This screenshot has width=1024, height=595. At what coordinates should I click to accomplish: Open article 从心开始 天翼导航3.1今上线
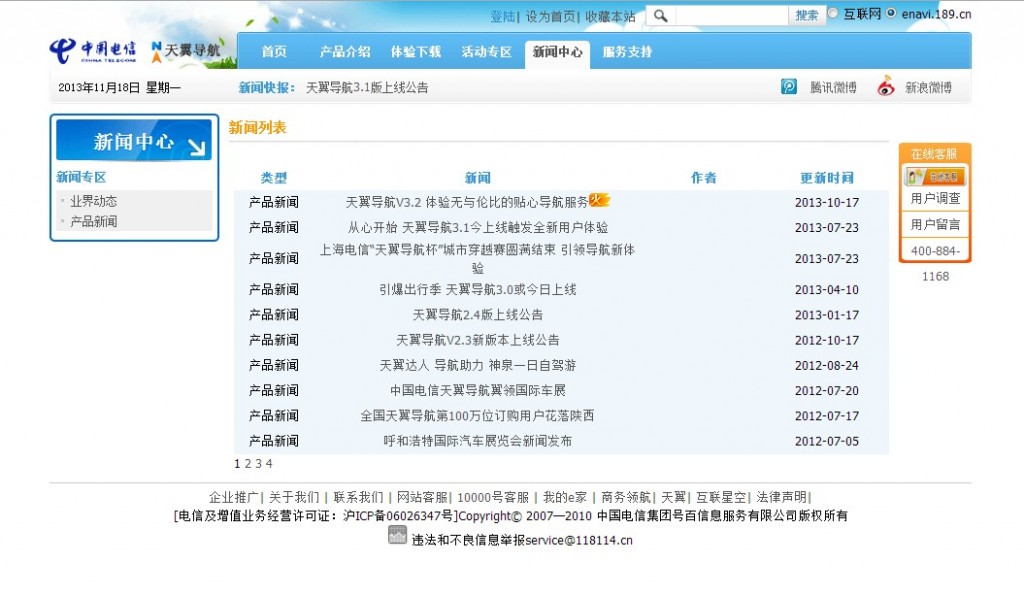[477, 227]
